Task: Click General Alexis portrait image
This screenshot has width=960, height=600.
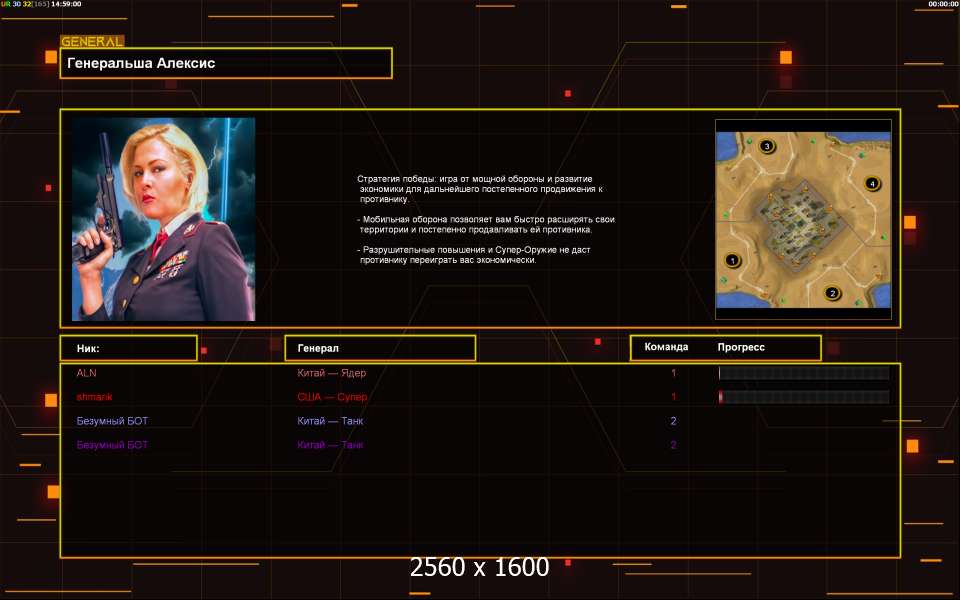Action: (x=163, y=219)
